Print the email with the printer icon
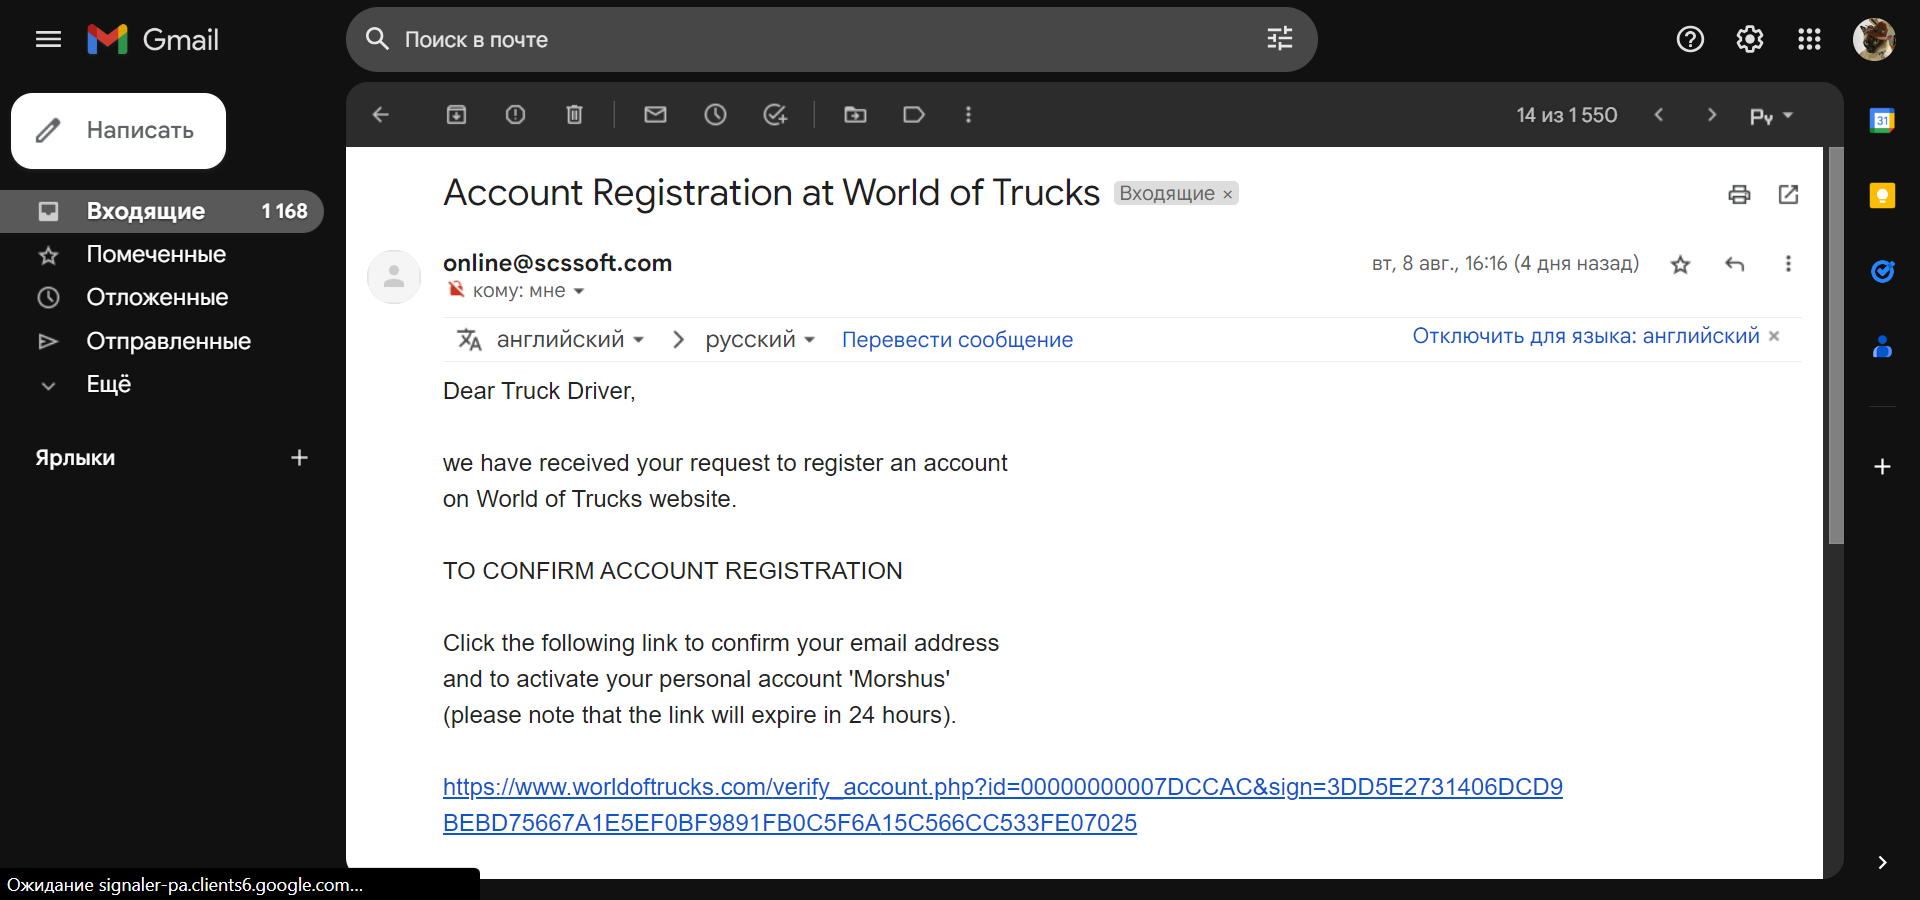1920x900 pixels. click(x=1739, y=195)
